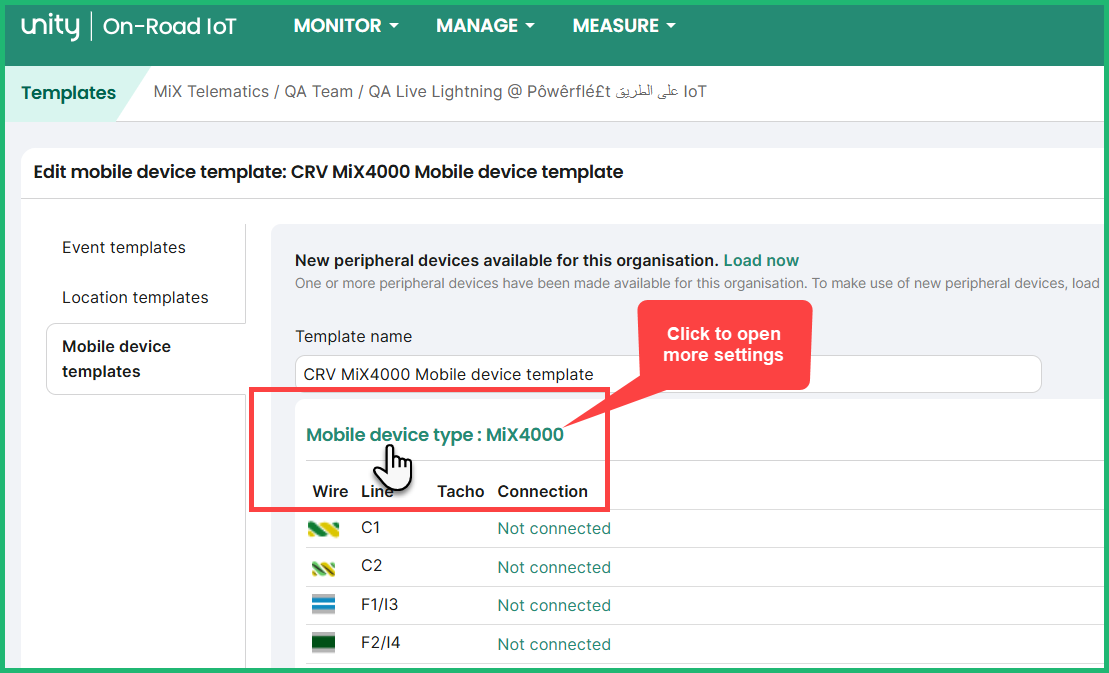Open the MEASURE dropdown menu
This screenshot has width=1109, height=673.
624,25
